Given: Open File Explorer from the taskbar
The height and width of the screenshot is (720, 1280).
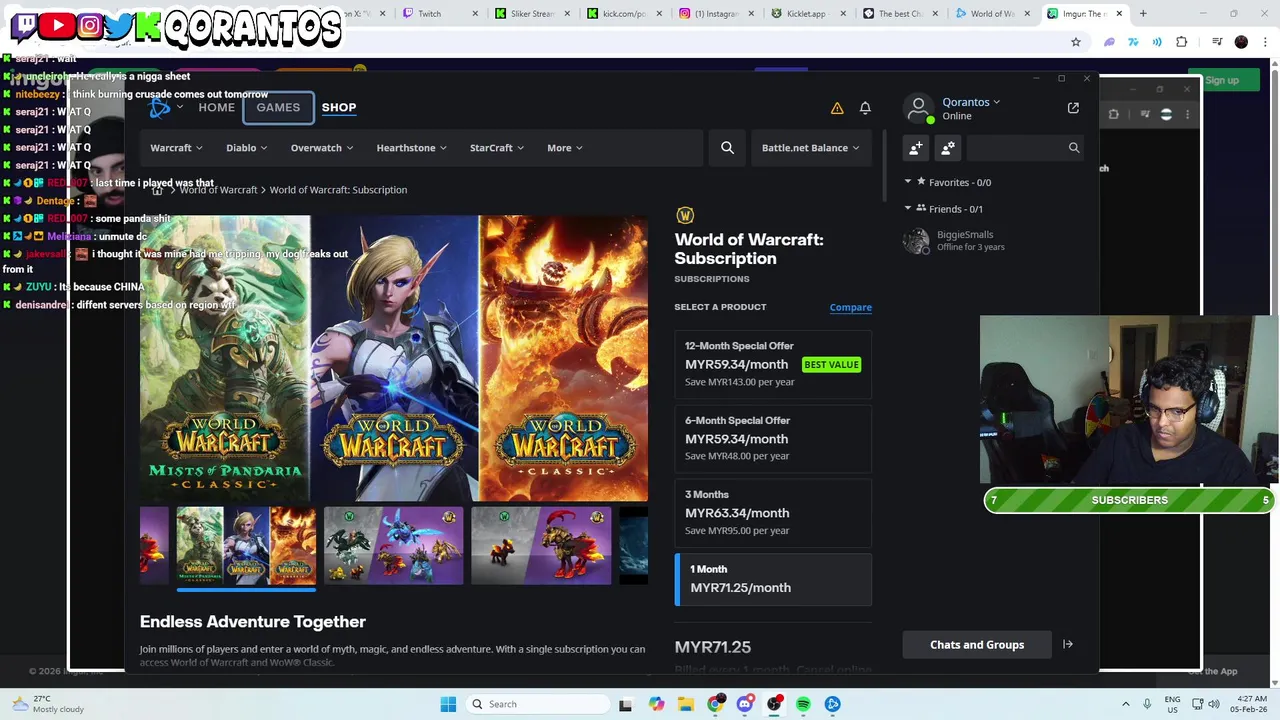Looking at the screenshot, I should 686,704.
